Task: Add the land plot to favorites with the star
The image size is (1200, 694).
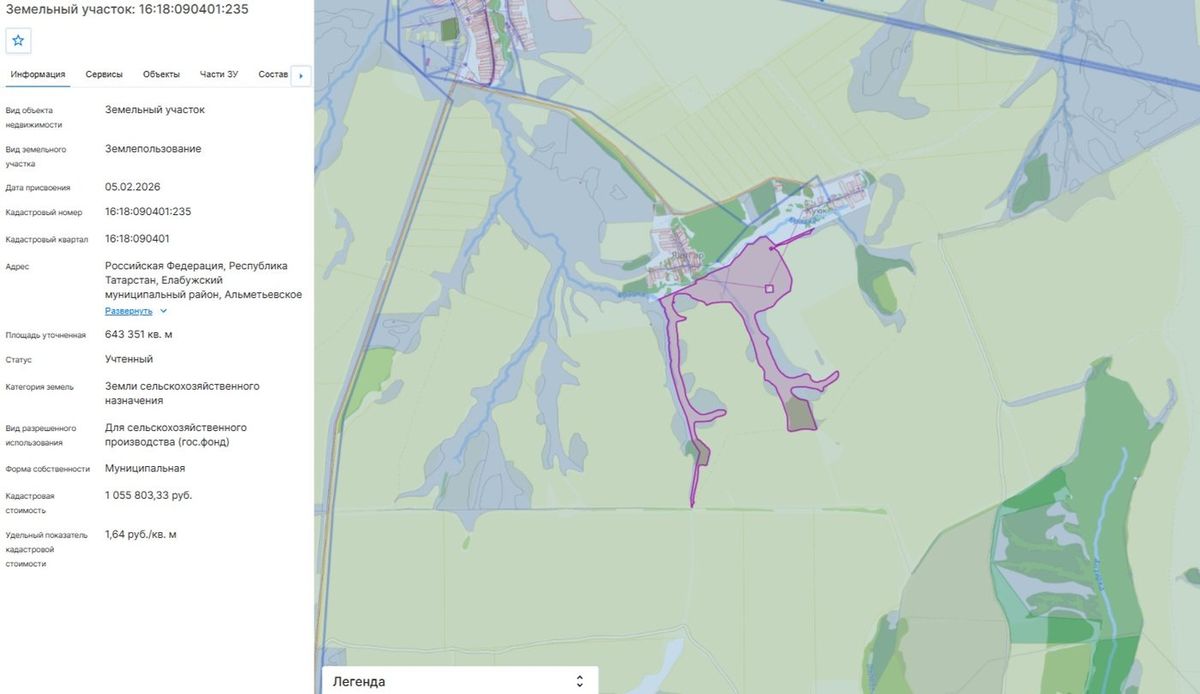Action: click(x=18, y=41)
